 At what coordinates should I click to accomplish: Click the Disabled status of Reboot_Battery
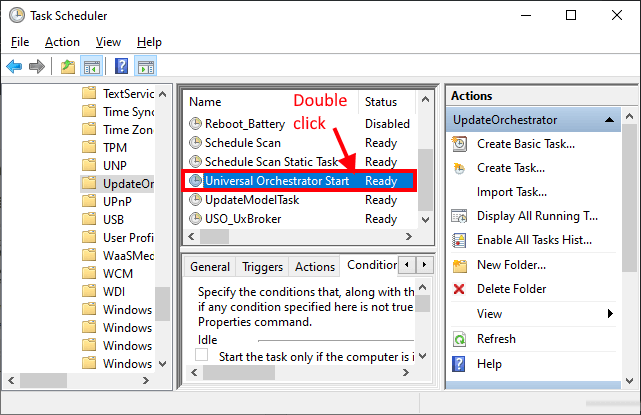point(387,124)
